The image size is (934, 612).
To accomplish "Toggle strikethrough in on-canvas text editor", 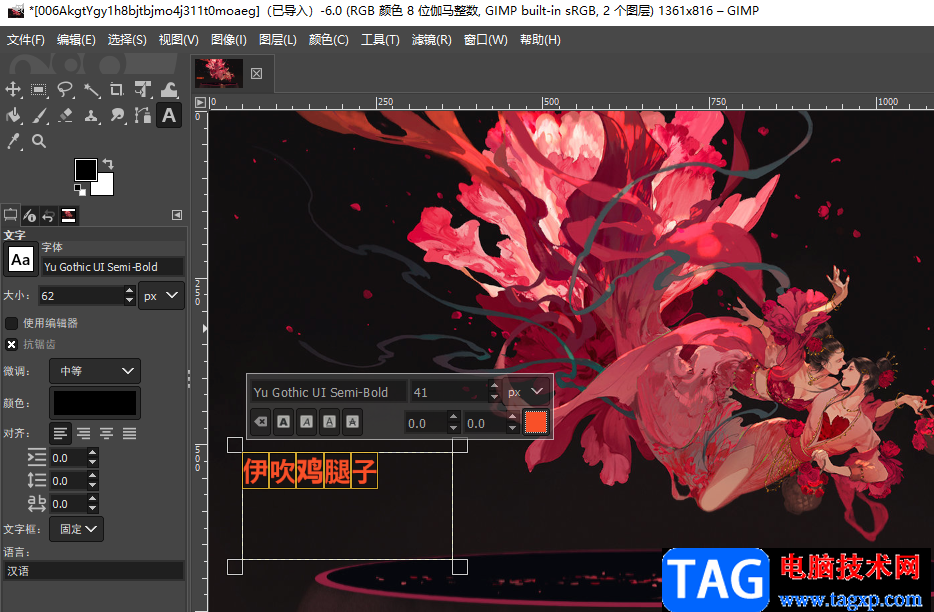I will point(353,422).
